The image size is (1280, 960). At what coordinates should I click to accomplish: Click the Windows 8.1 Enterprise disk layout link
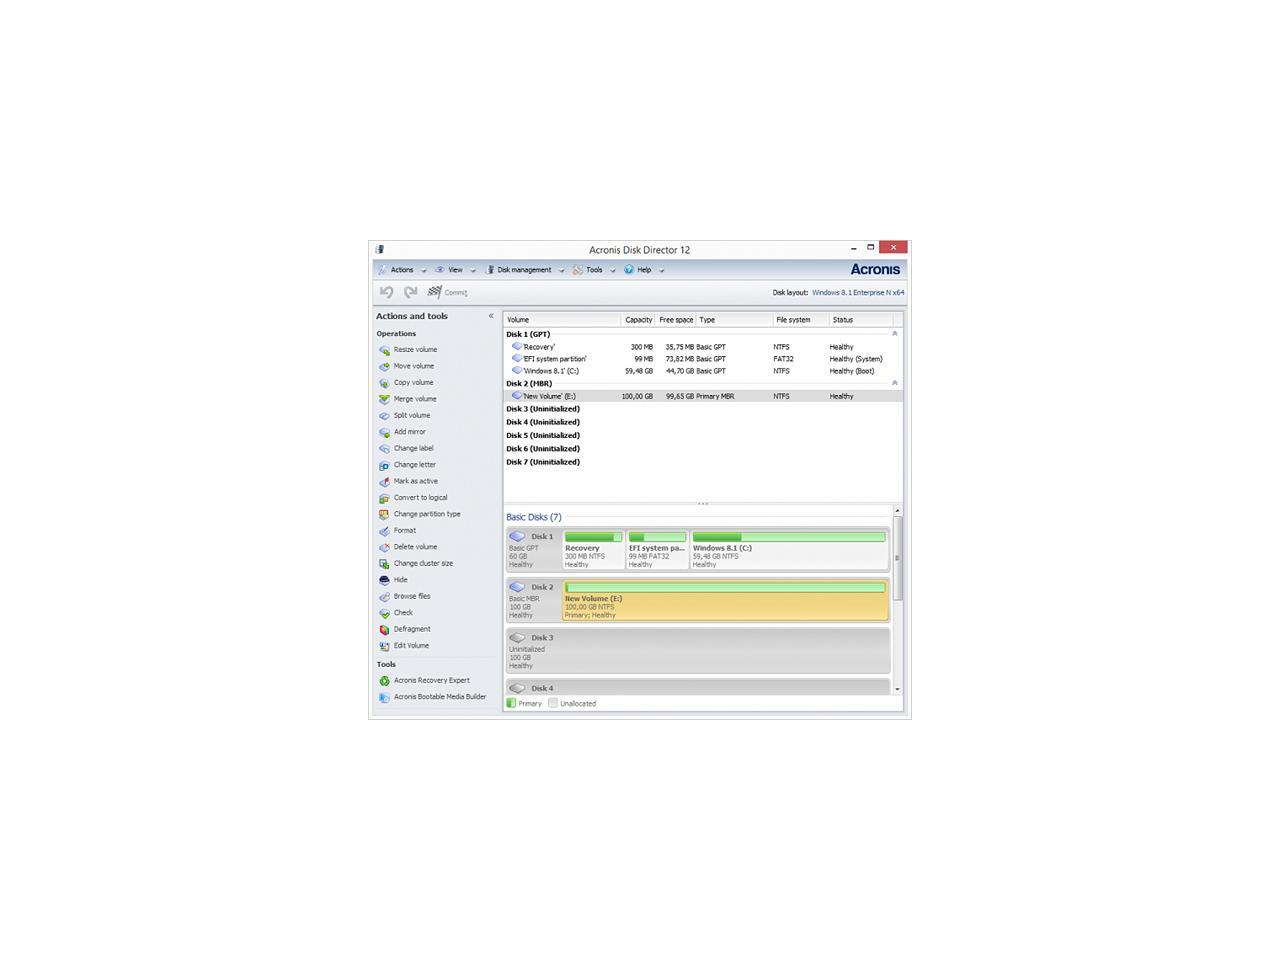click(857, 293)
